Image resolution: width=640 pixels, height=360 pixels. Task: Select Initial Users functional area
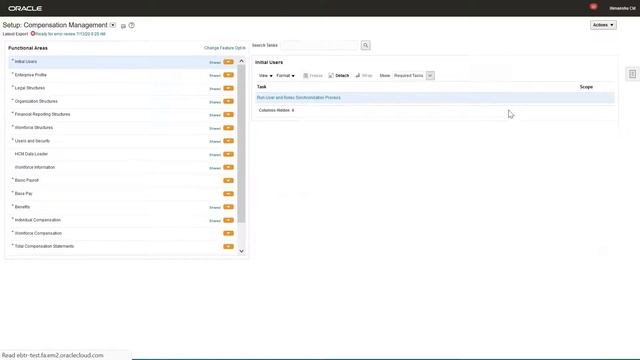pyautogui.click(x=26, y=62)
